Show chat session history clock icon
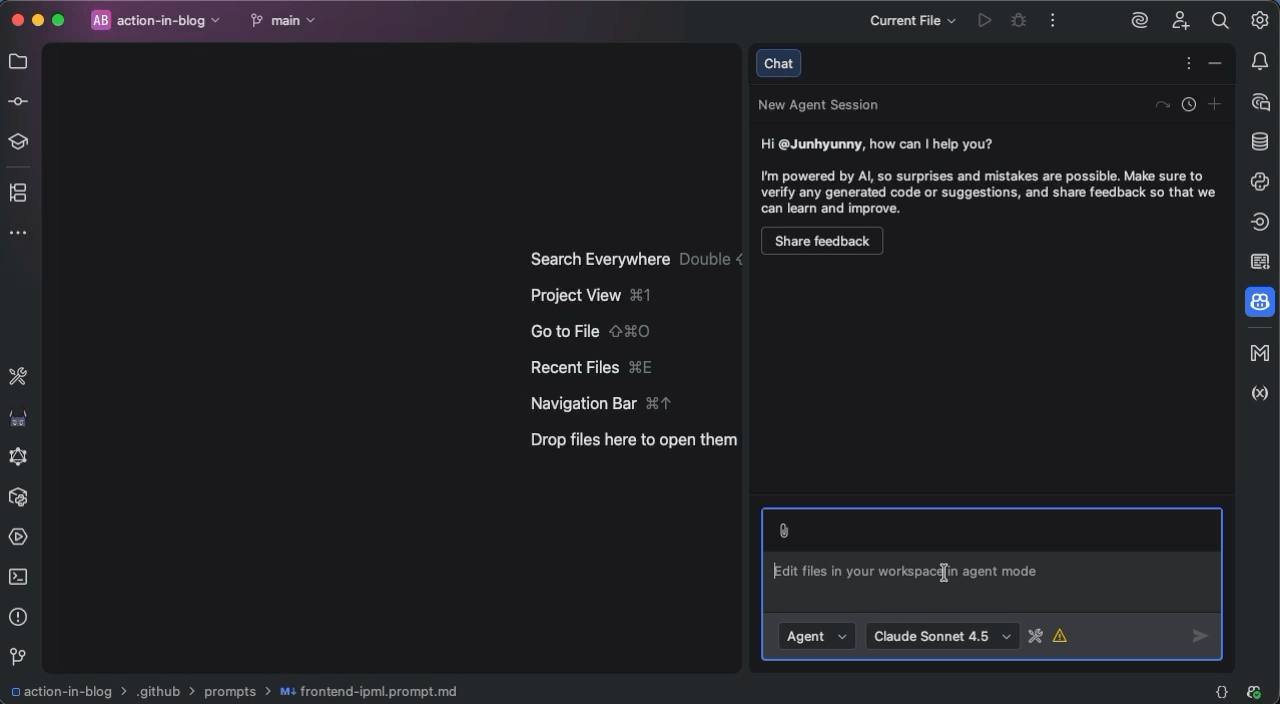Viewport: 1280px width, 704px height. 1188,105
